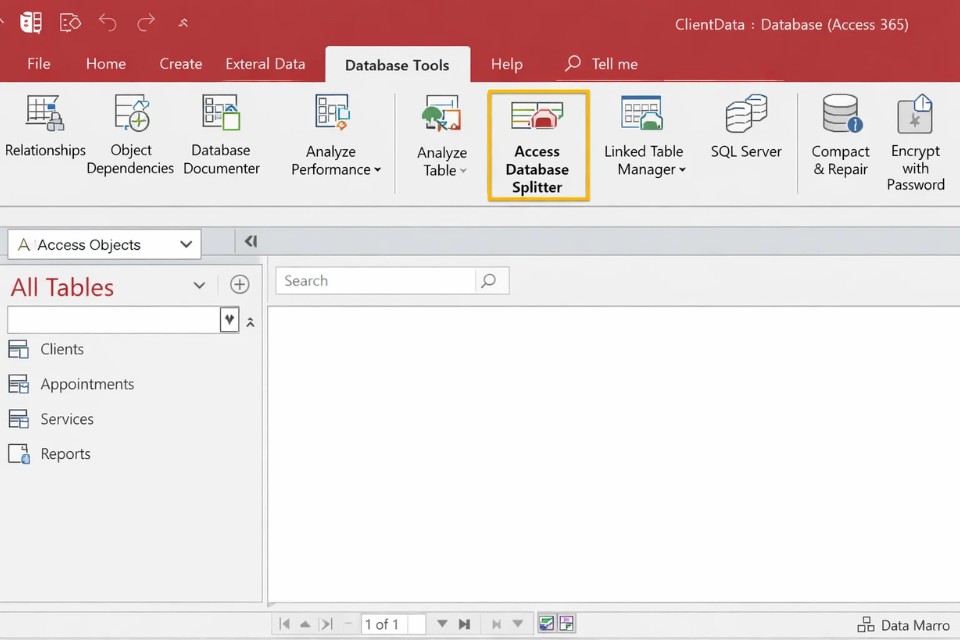
Task: Click the Undo arrow in title bar
Action: click(x=108, y=22)
